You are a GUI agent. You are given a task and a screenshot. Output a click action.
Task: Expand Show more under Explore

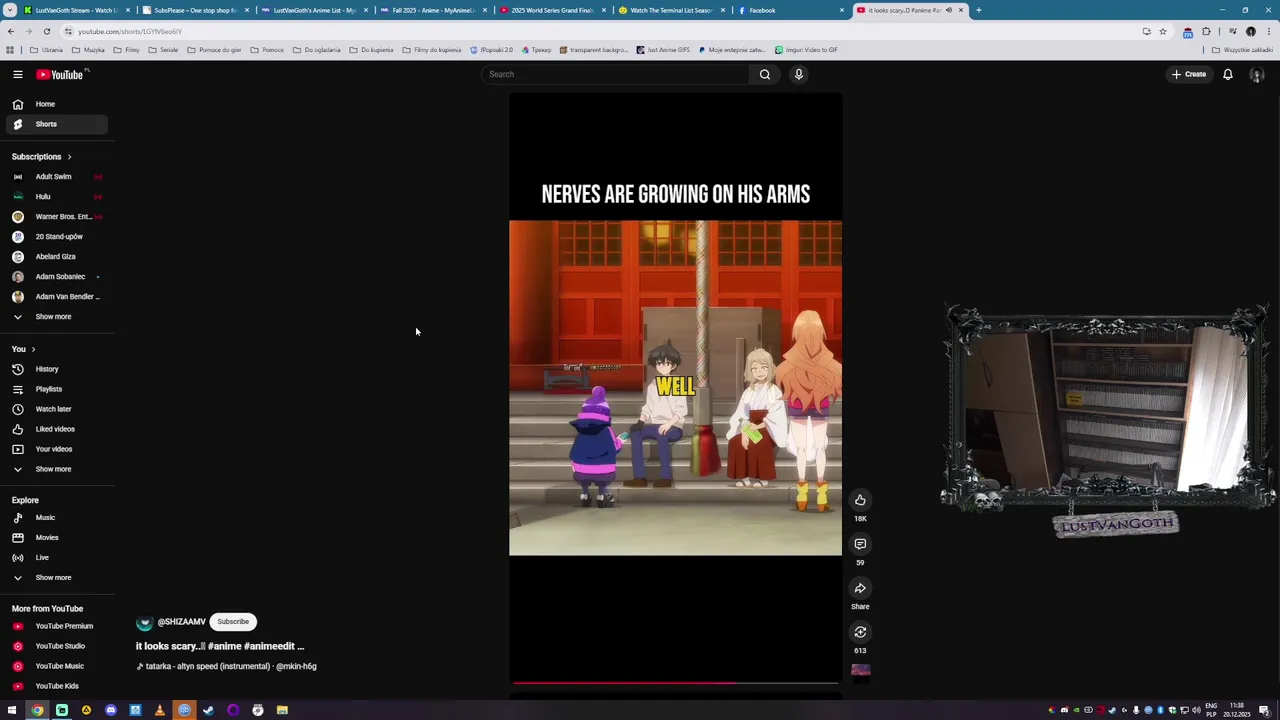[x=56, y=578]
